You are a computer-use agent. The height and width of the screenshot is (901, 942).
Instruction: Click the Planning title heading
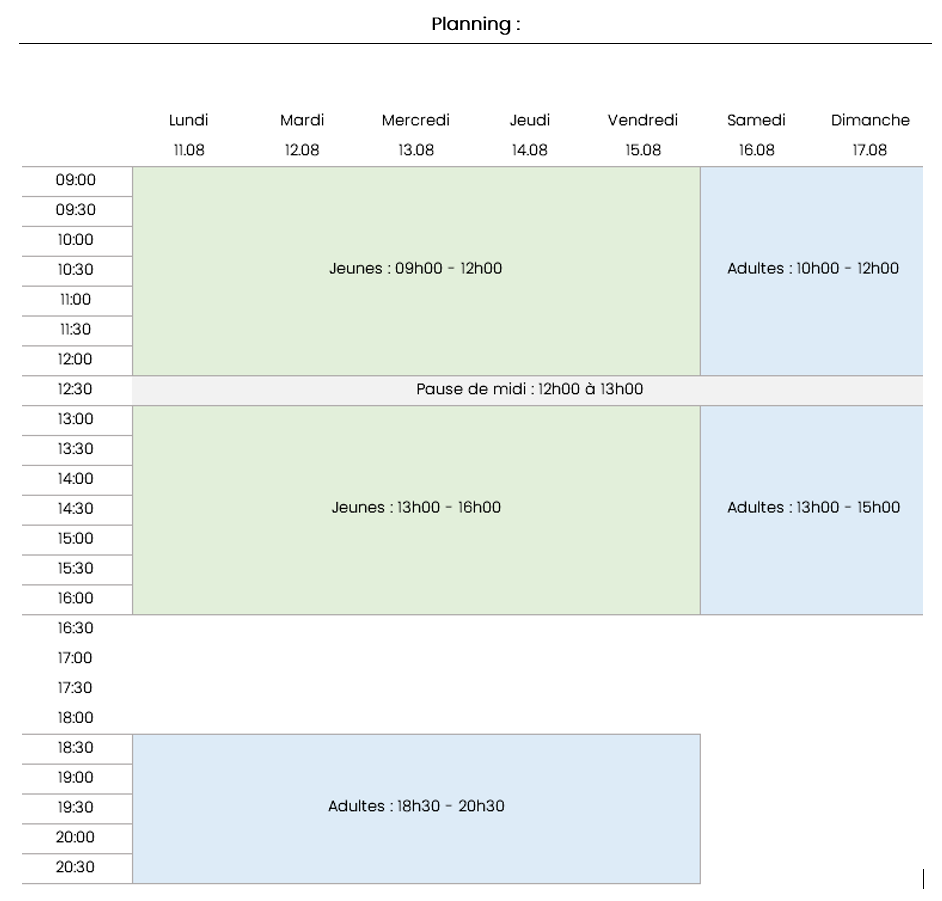click(x=476, y=24)
